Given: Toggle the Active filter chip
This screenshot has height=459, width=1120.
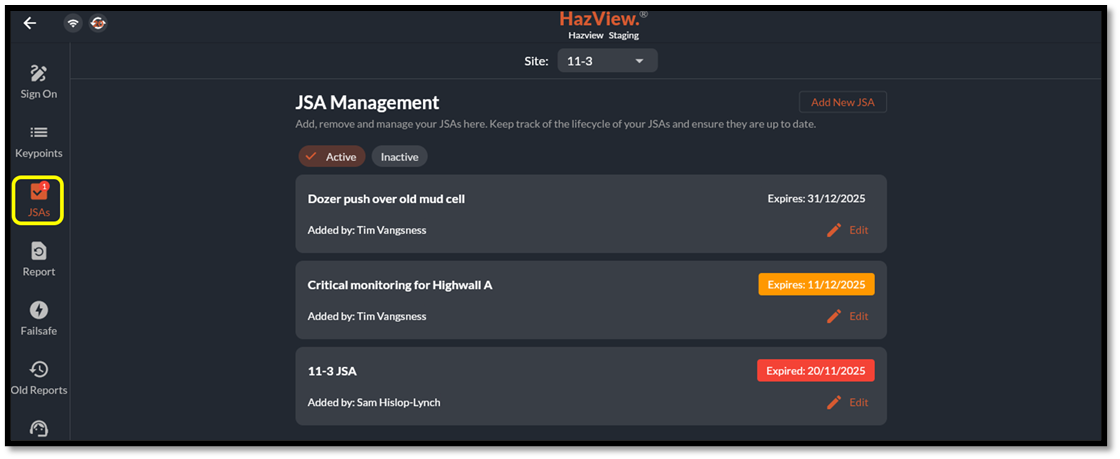Looking at the screenshot, I should 332,157.
